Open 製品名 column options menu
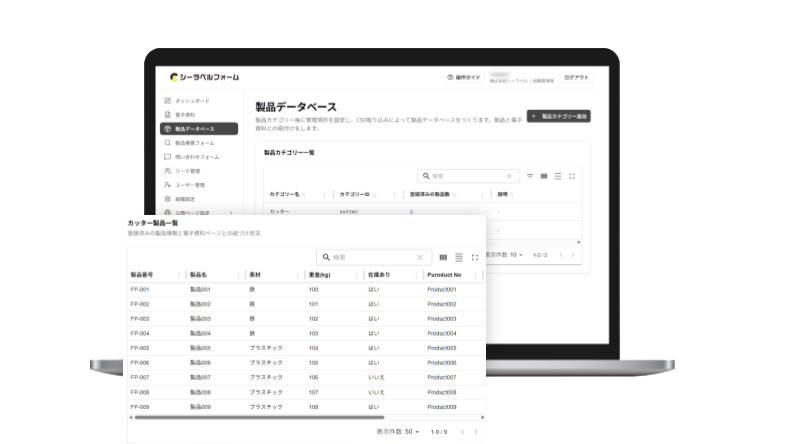The width and height of the screenshot is (790, 444). 238,275
